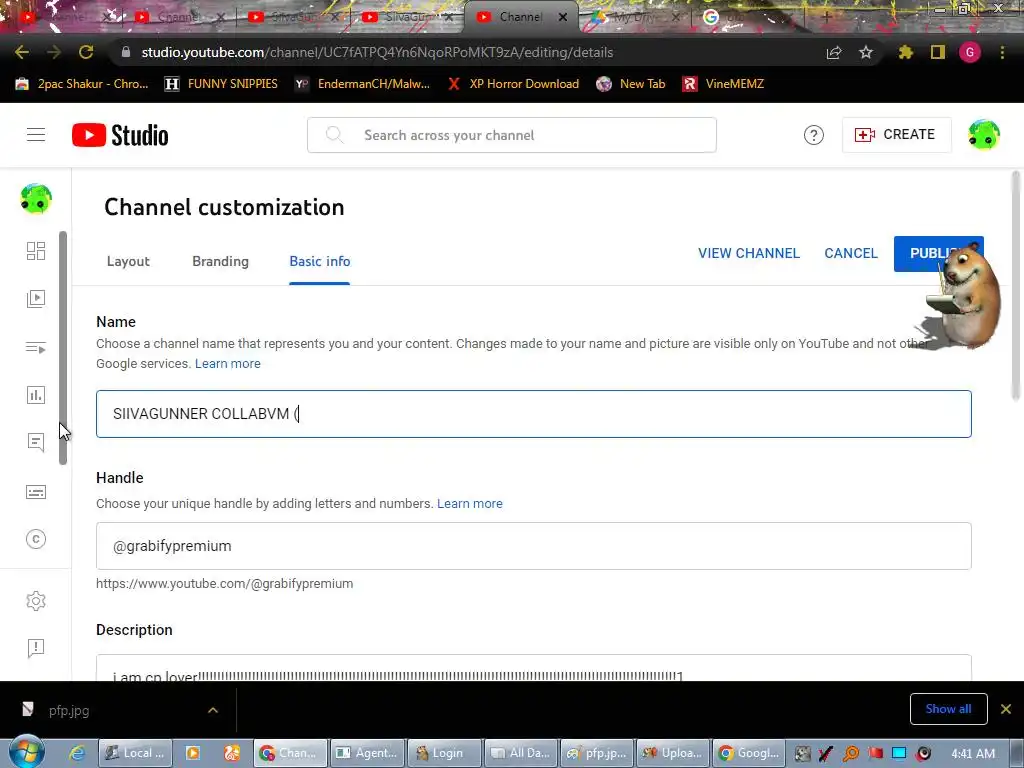Image resolution: width=1024 pixels, height=768 pixels.
Task: Click the page vertical scrollbar
Action: (1016, 286)
